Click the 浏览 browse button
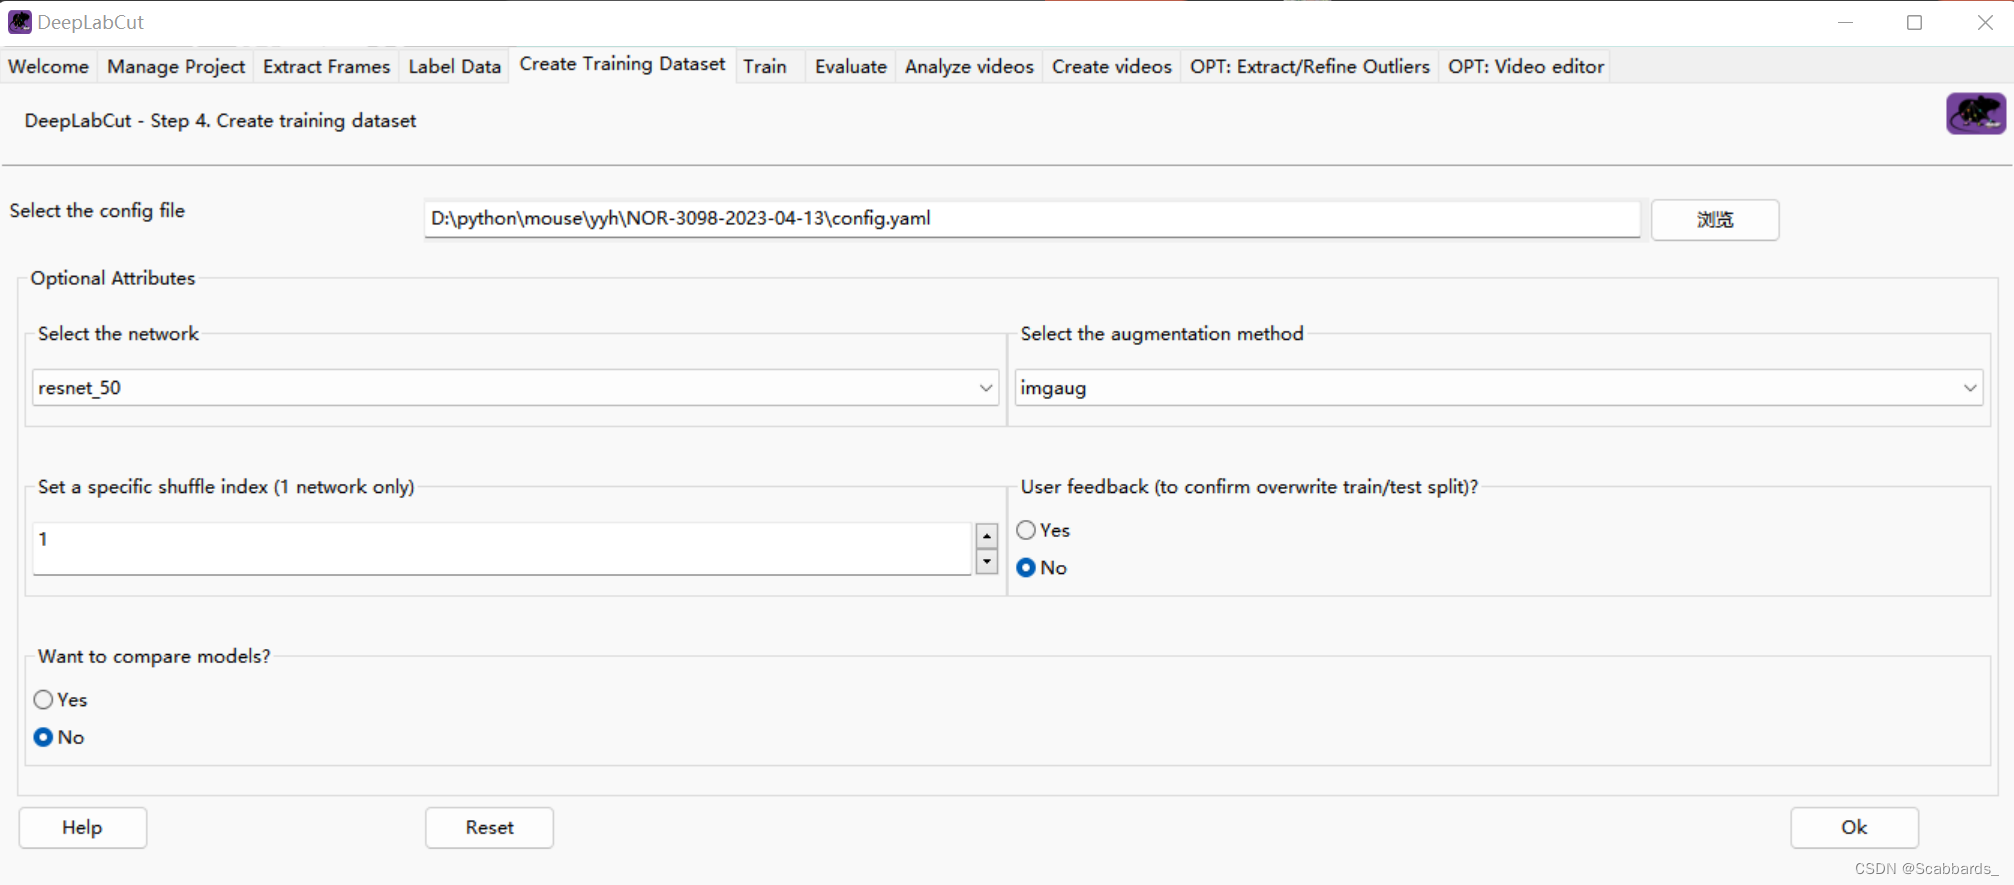The width and height of the screenshot is (2014, 885). click(1715, 220)
